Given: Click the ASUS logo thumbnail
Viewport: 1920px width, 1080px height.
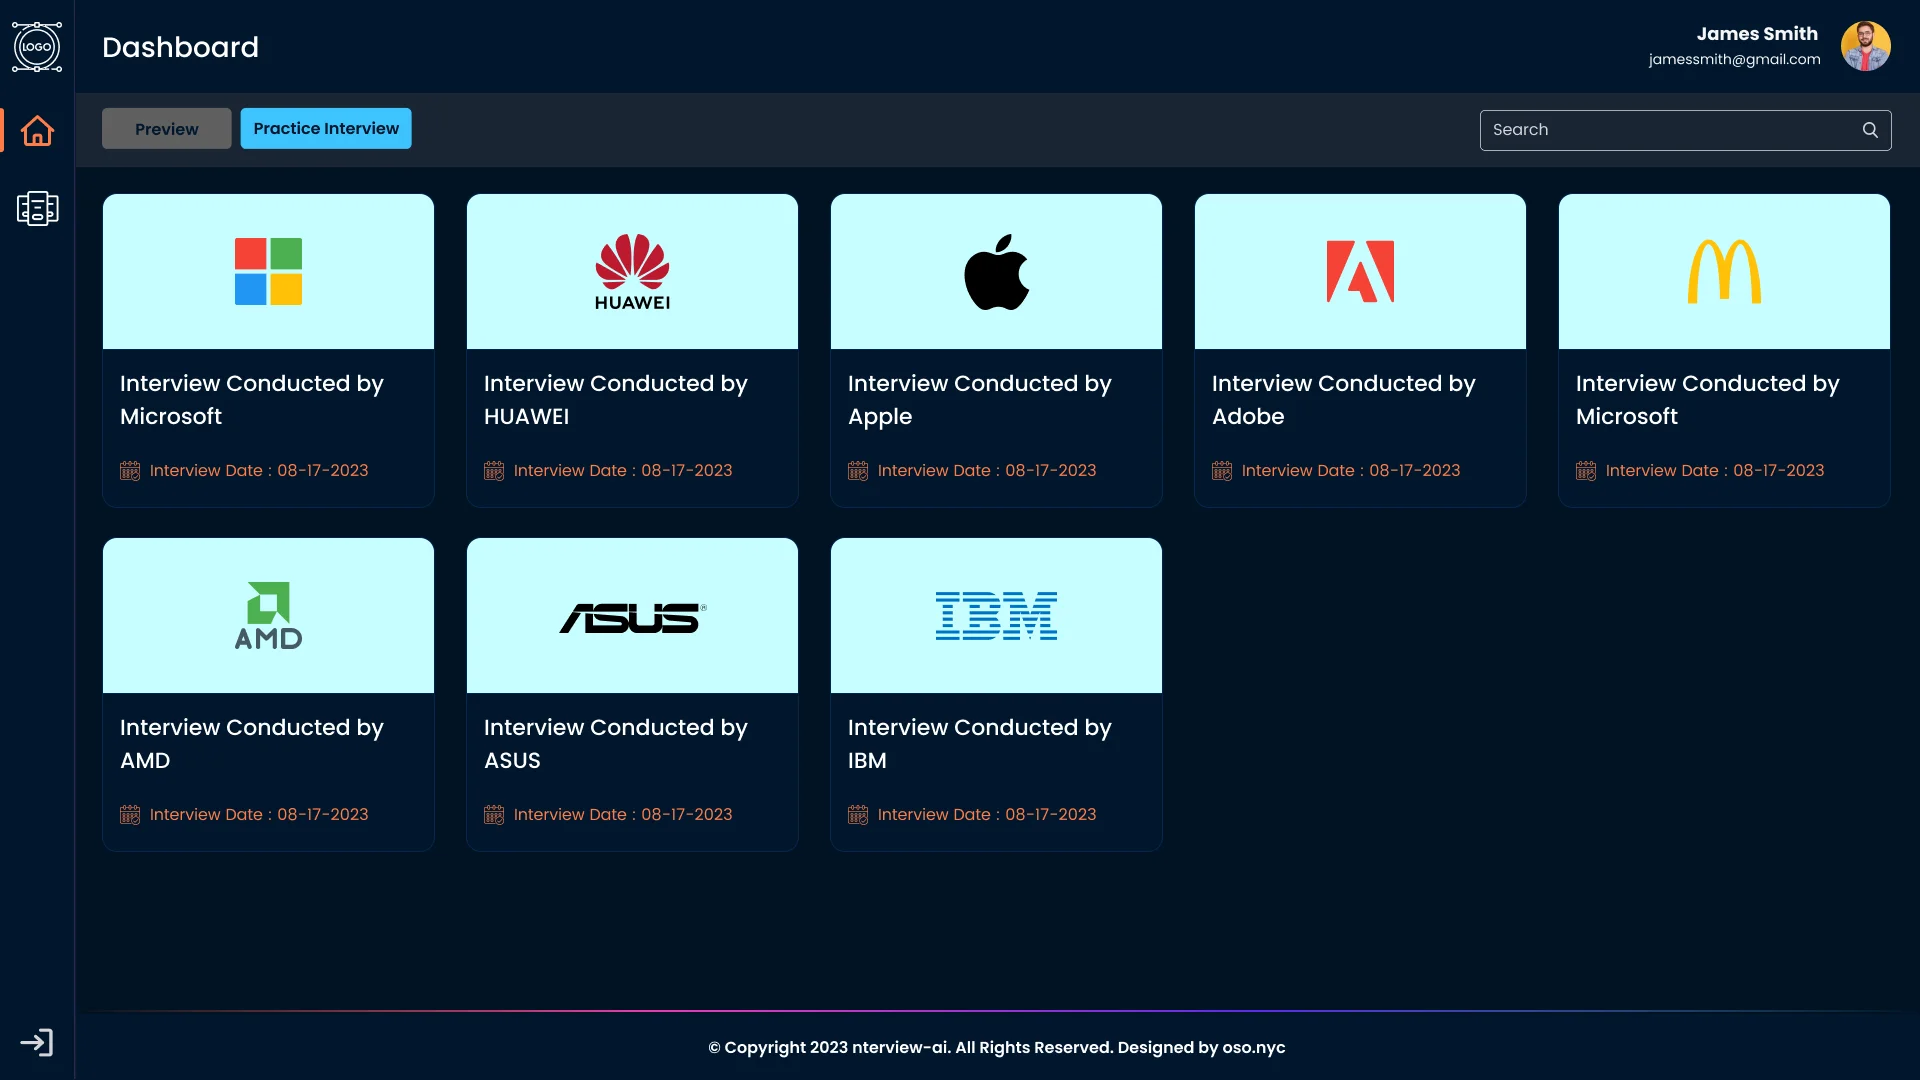Looking at the screenshot, I should (632, 618).
